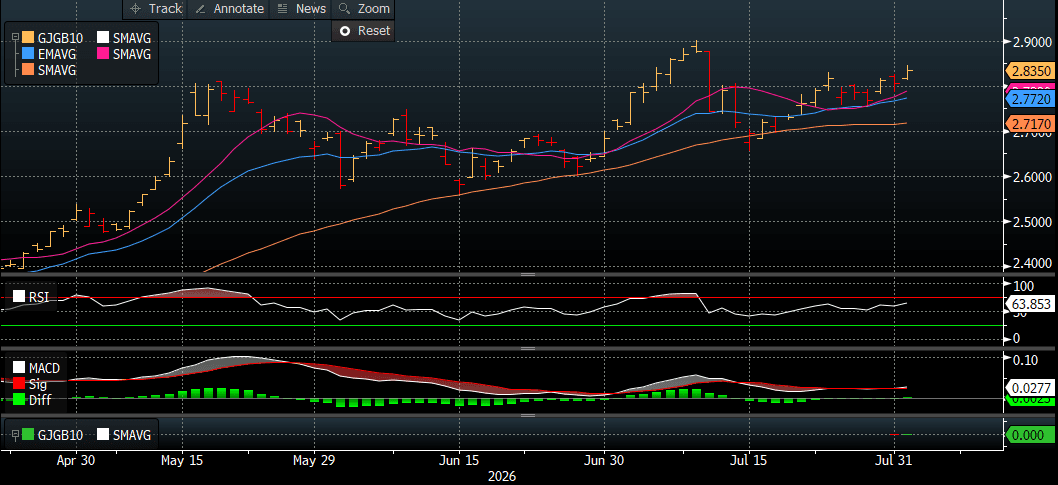The image size is (1058, 485).
Task: Select SMAVG label in the bottom legend
Action: [x=132, y=436]
